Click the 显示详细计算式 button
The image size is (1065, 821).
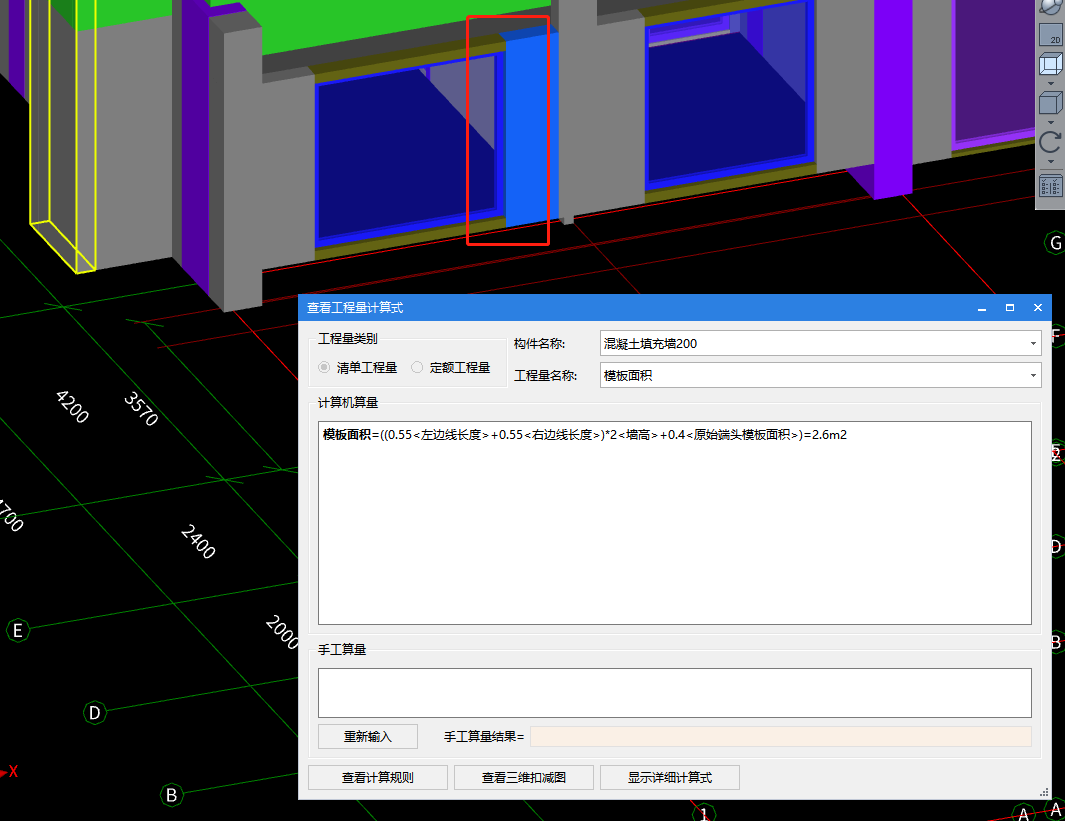[x=670, y=778]
